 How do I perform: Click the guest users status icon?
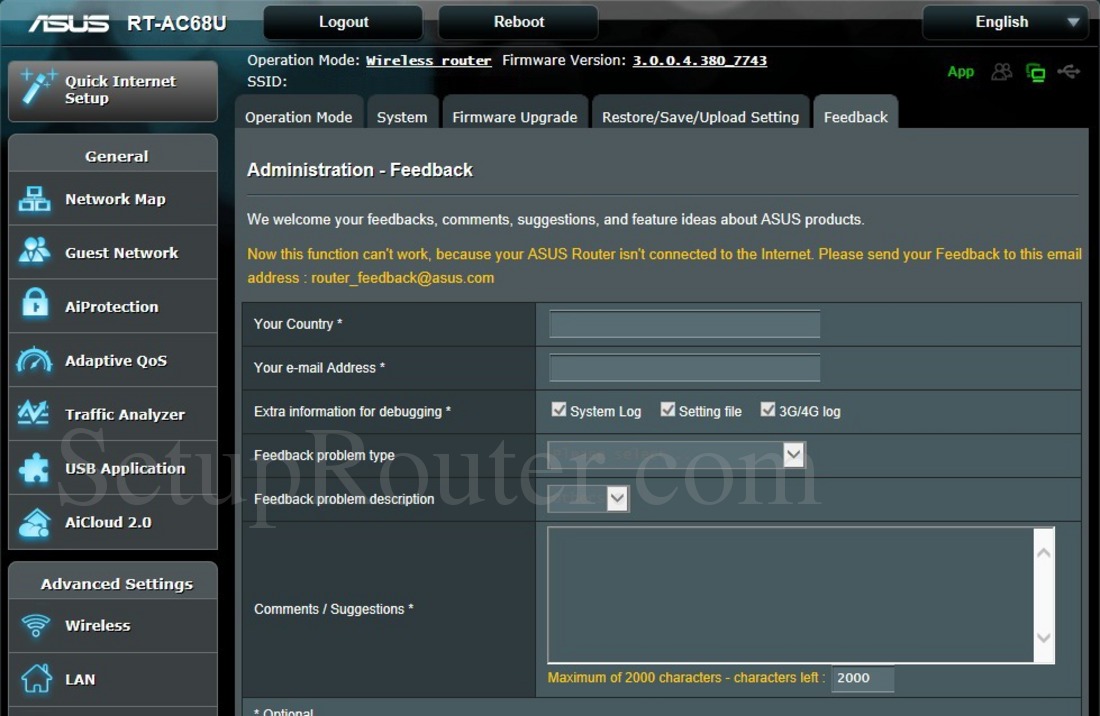point(1002,72)
